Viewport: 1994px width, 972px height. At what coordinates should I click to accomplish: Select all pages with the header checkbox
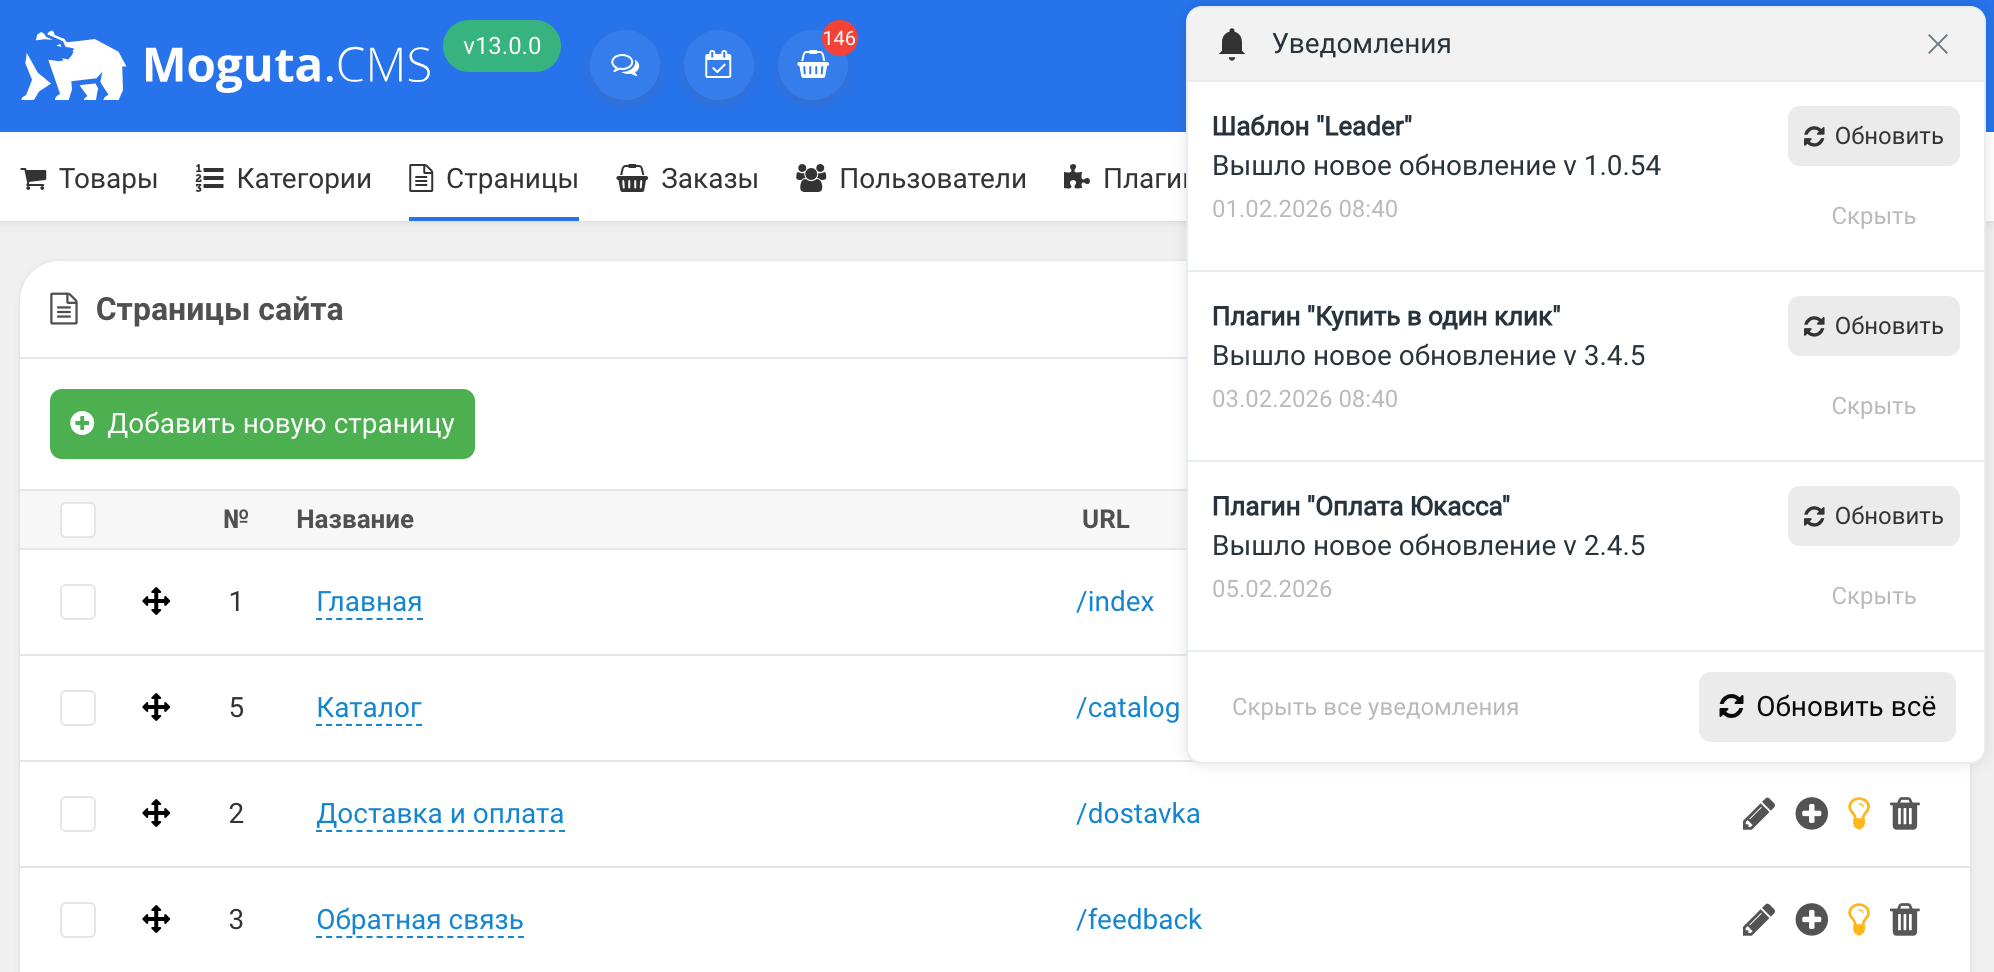[77, 519]
